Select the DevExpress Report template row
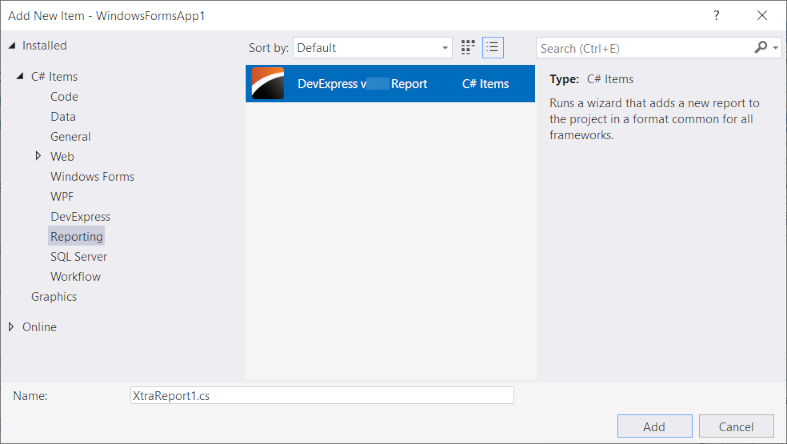The image size is (787, 444). [390, 83]
